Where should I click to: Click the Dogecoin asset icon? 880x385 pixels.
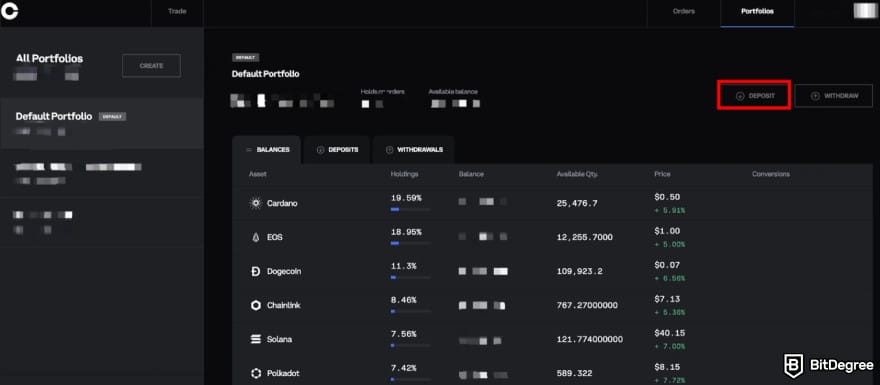[x=256, y=272]
